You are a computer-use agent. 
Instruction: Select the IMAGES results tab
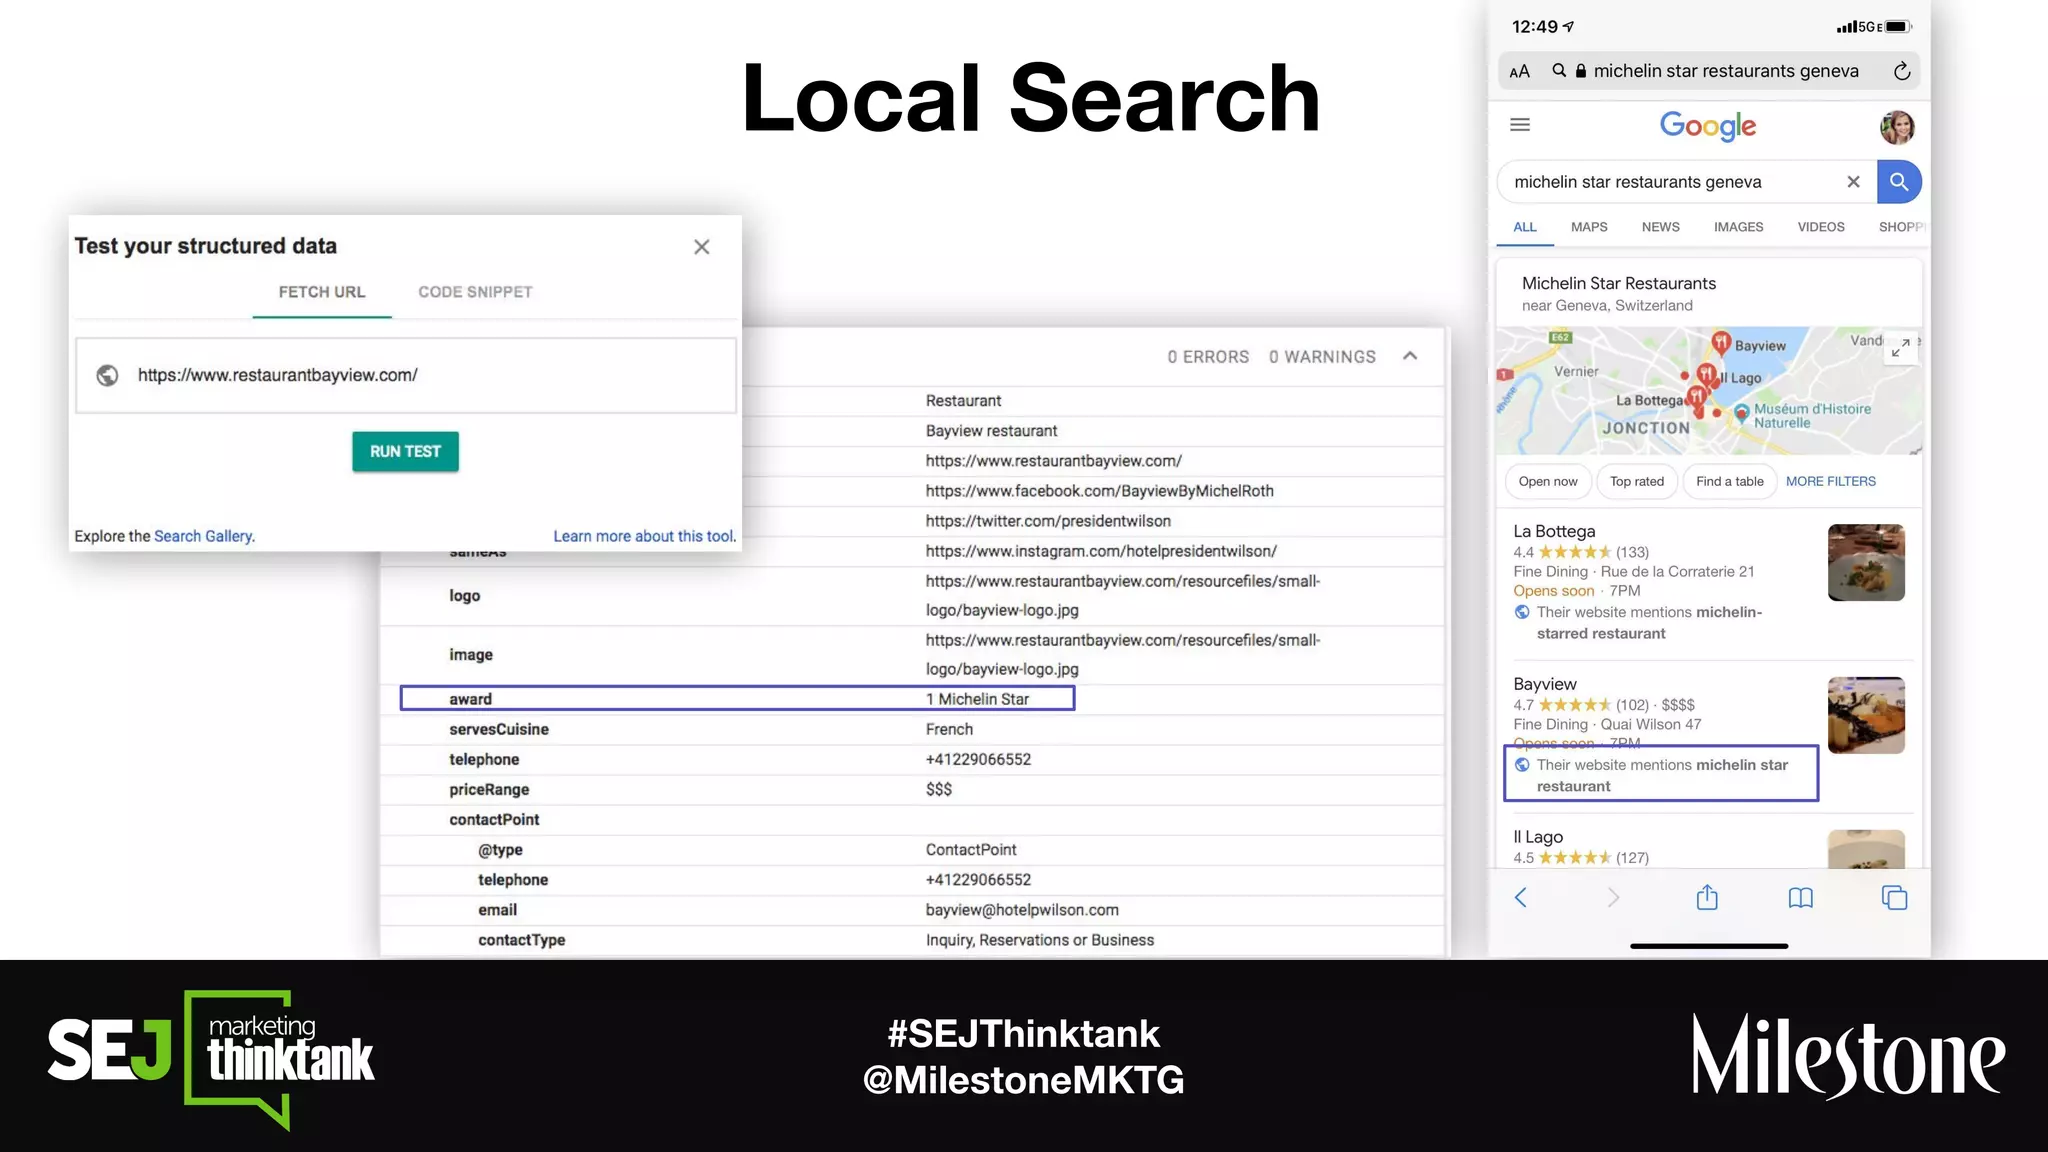[1738, 227]
